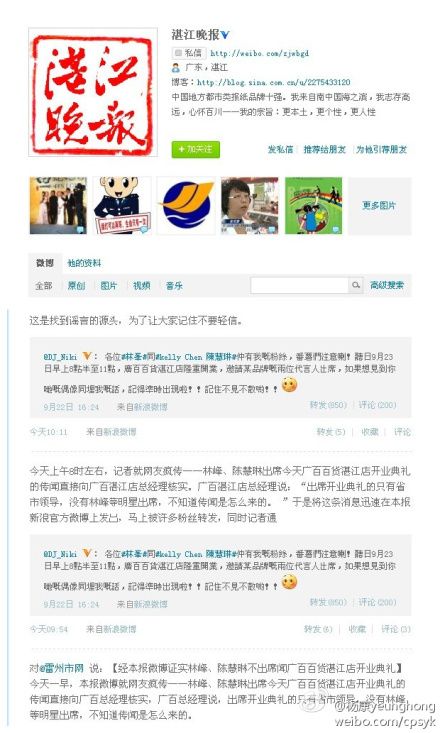Screen dimensions: 440x733
Task: Switch to the 他的资料 tab
Action: point(84,263)
